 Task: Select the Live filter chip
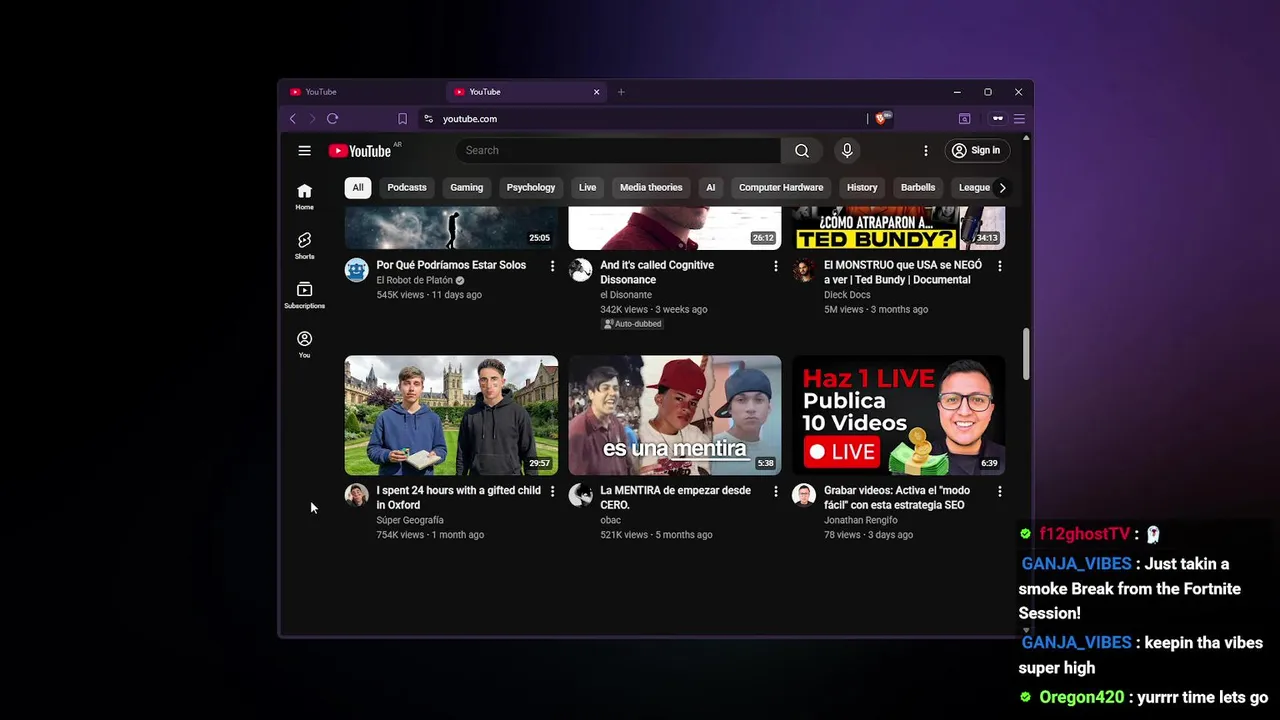pos(587,188)
